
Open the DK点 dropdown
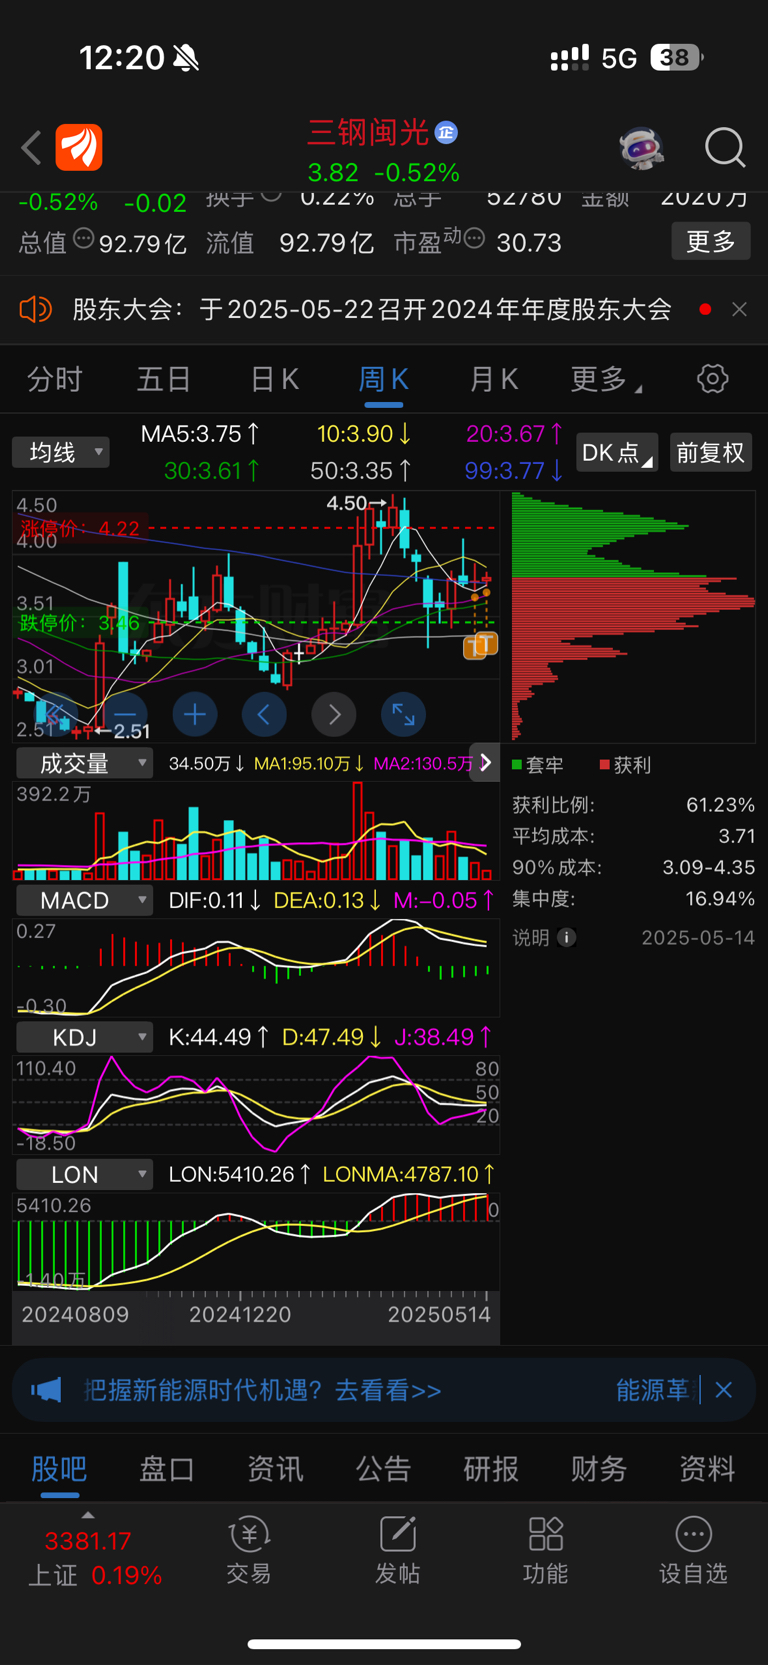pos(617,452)
